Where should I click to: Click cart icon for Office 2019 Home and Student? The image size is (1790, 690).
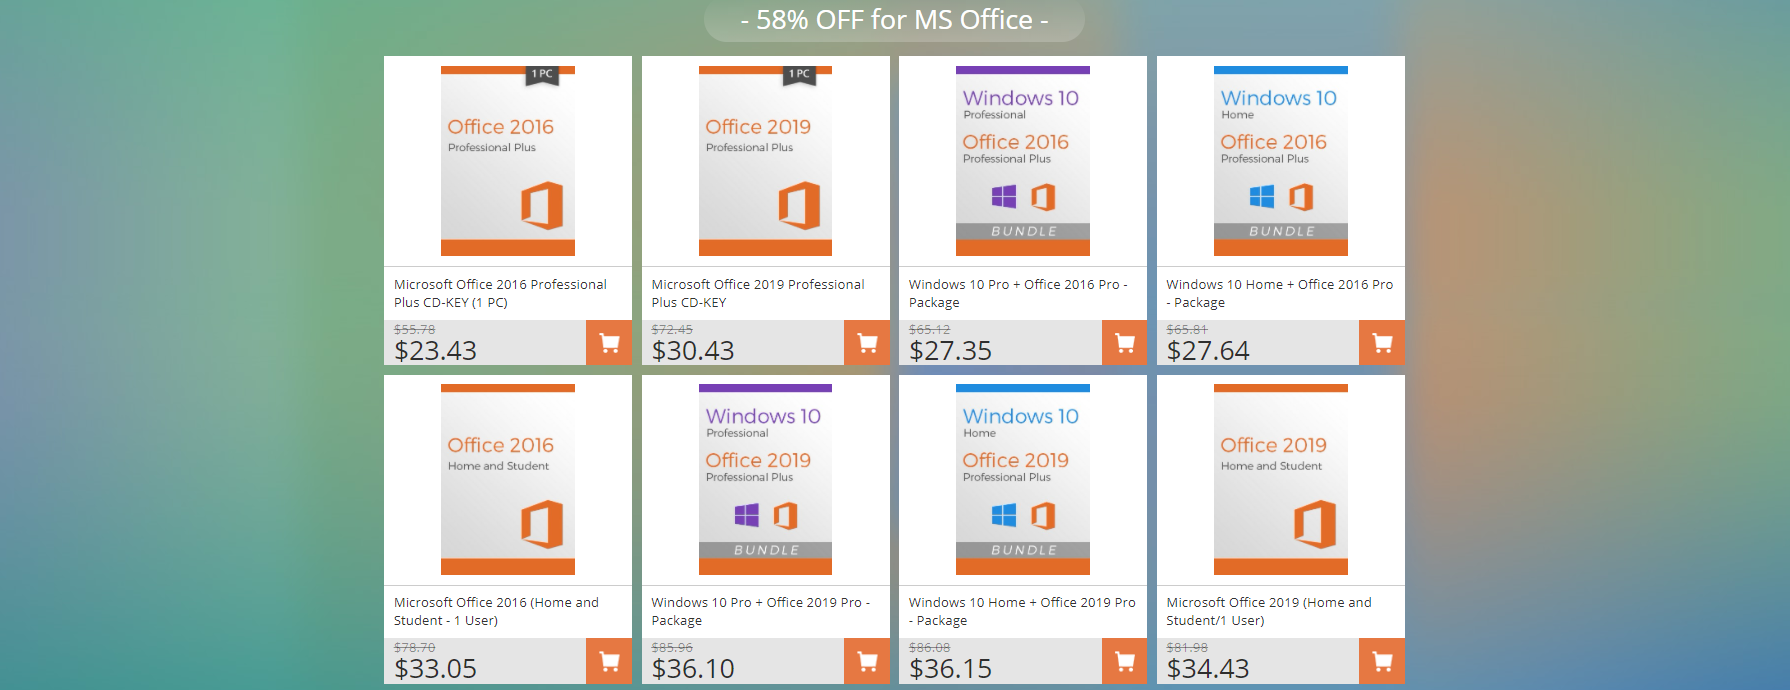[x=1382, y=661]
